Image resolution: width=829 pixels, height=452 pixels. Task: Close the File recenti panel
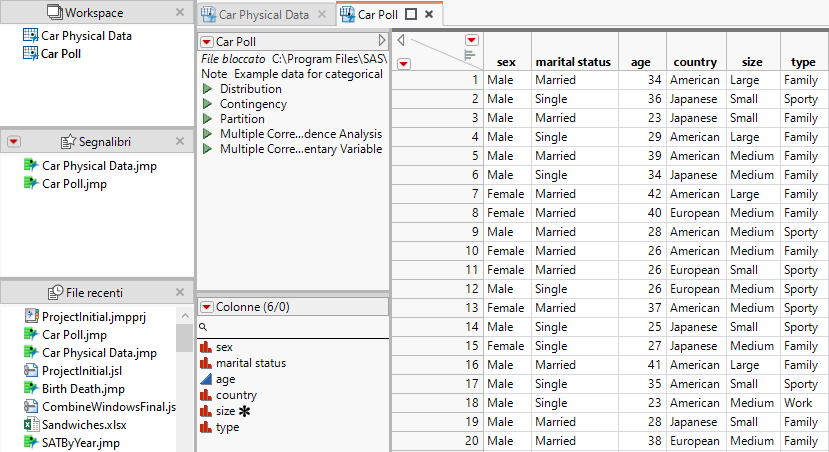180,291
